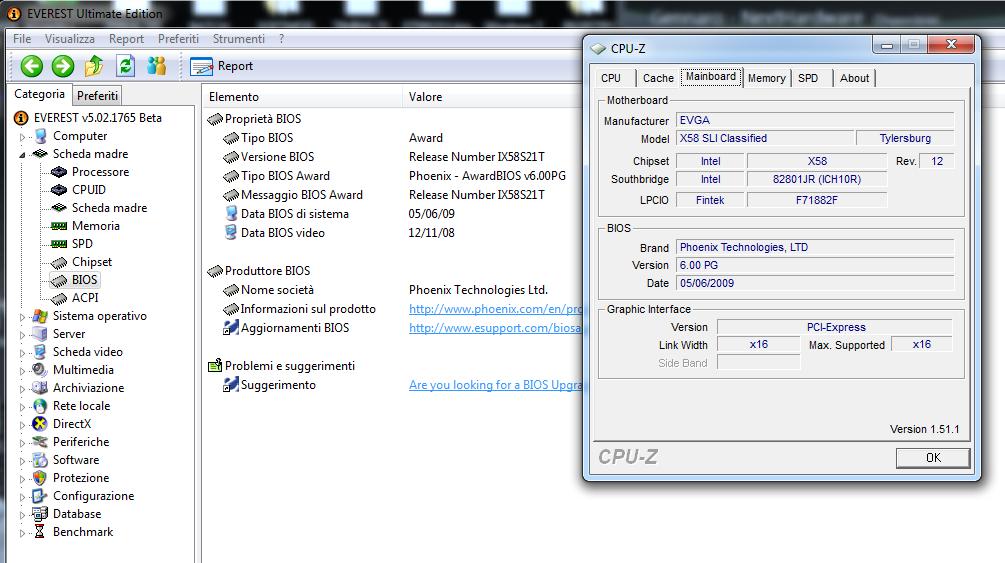Open the File menu in EVEREST

pos(22,38)
